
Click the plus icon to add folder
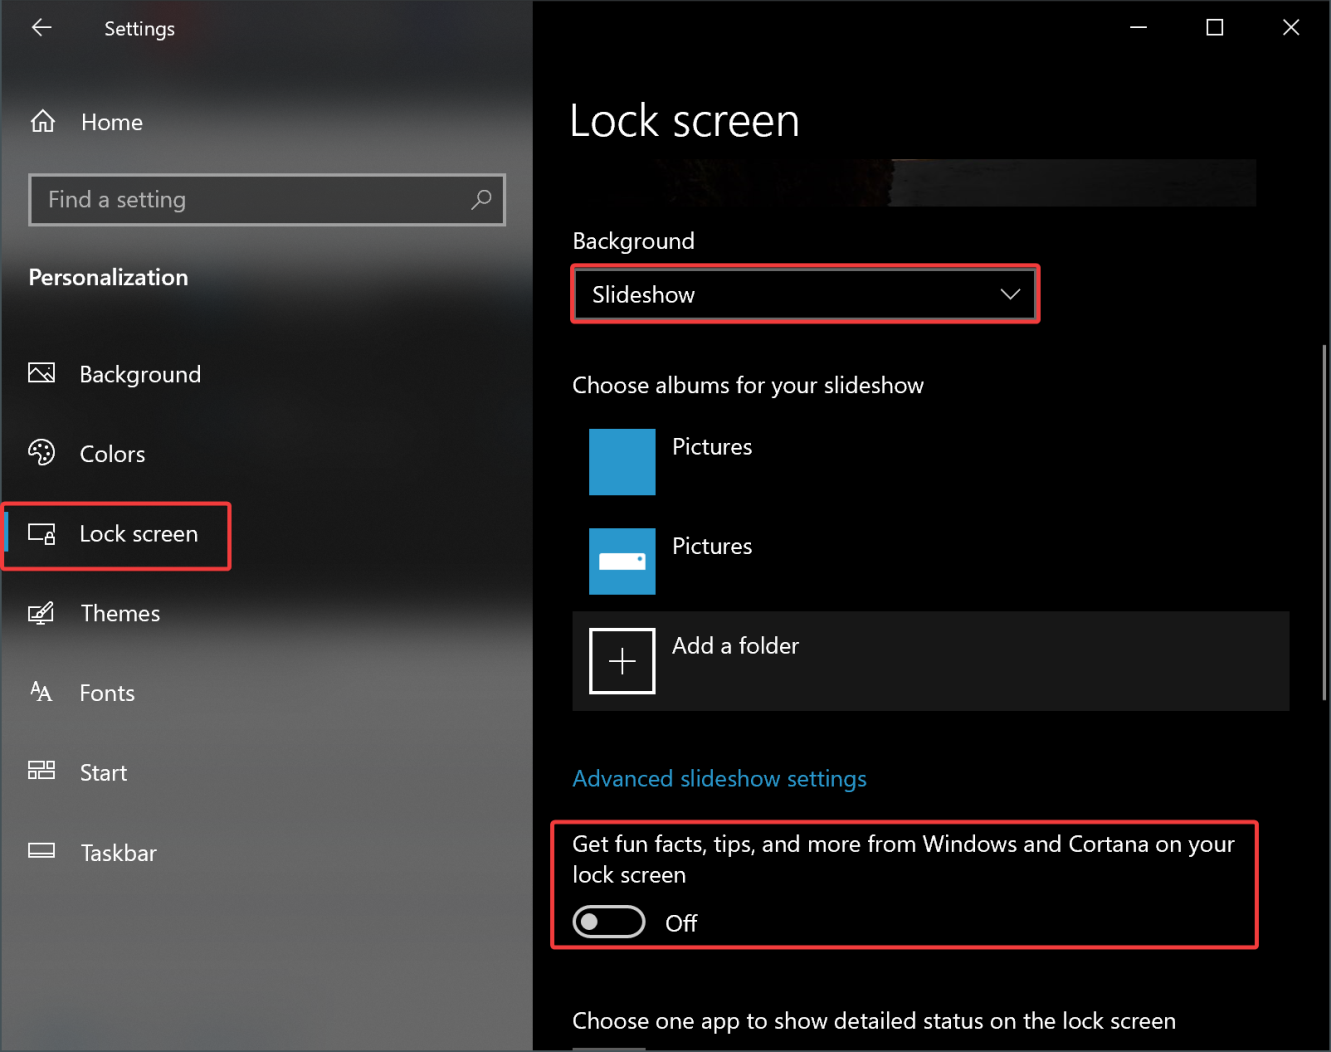pos(622,661)
